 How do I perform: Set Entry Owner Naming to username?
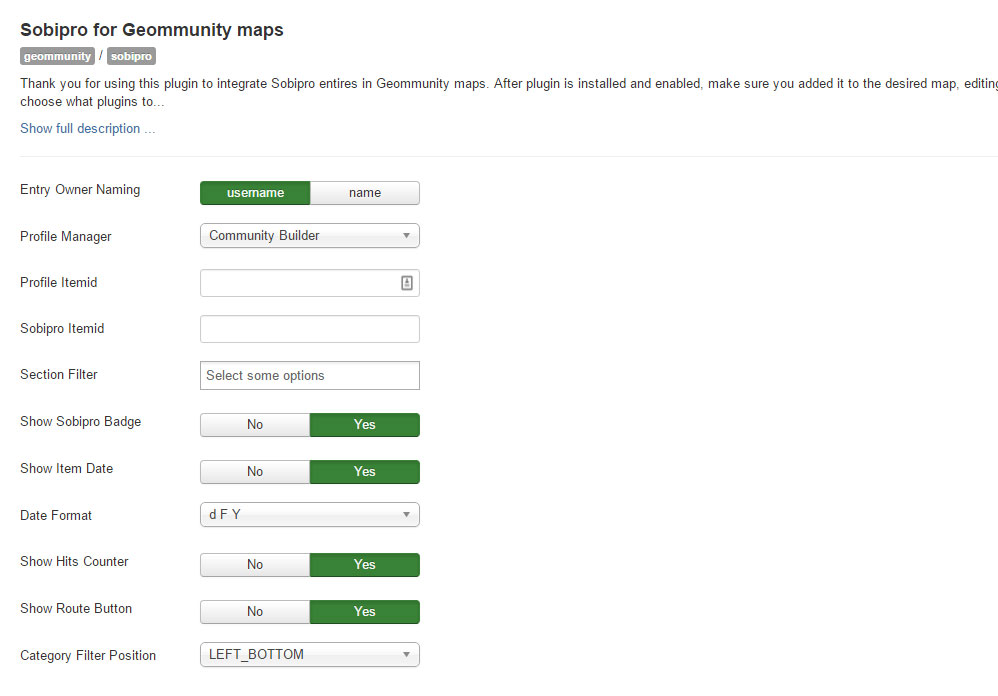coord(255,193)
